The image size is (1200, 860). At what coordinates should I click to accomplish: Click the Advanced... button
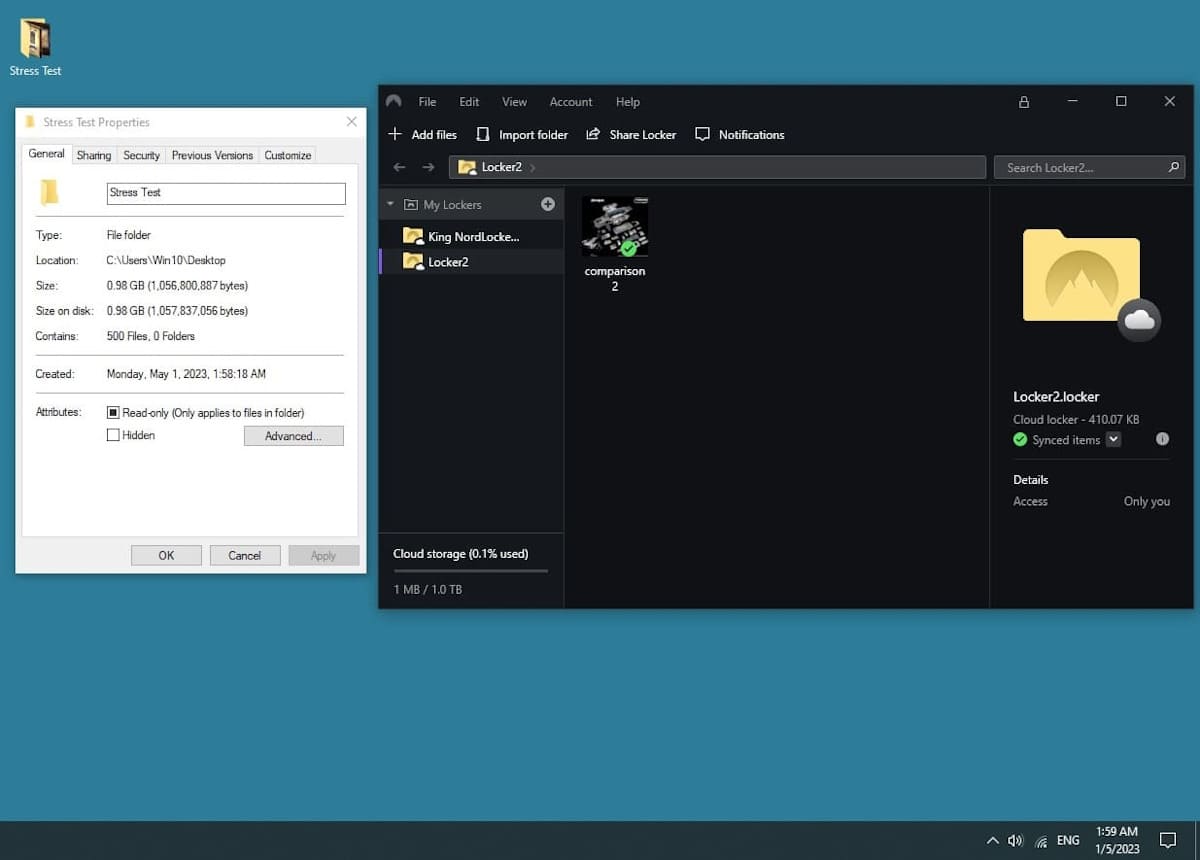click(x=293, y=436)
